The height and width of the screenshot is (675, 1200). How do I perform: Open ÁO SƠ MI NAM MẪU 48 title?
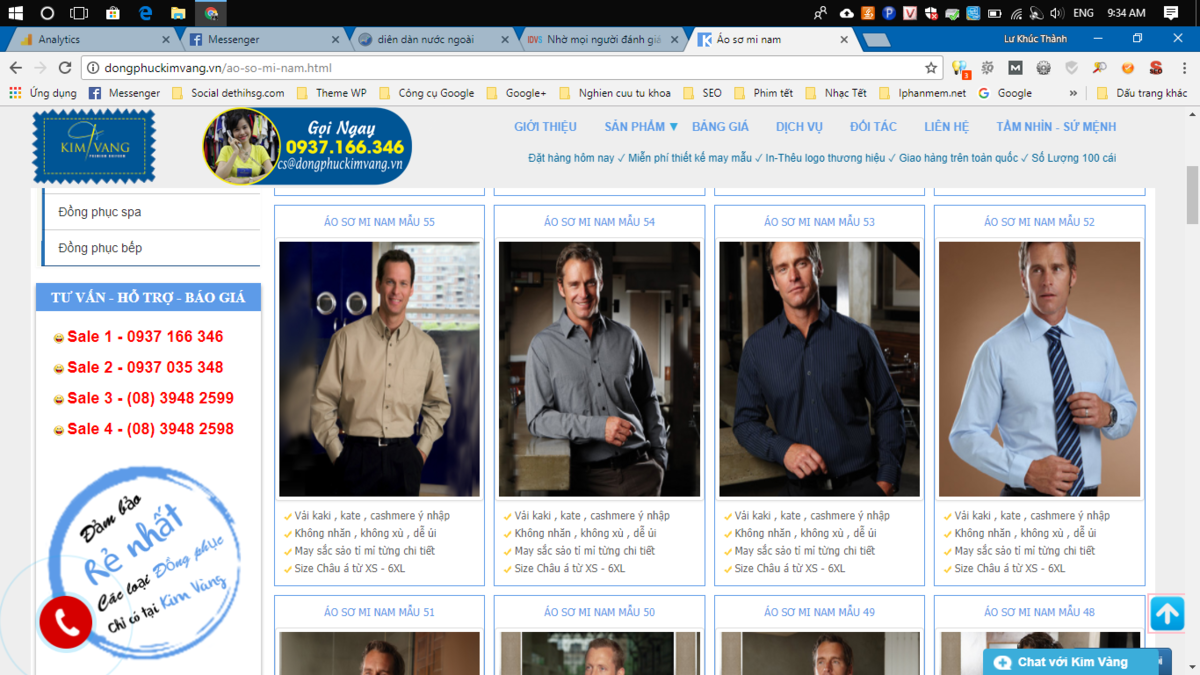(1039, 612)
